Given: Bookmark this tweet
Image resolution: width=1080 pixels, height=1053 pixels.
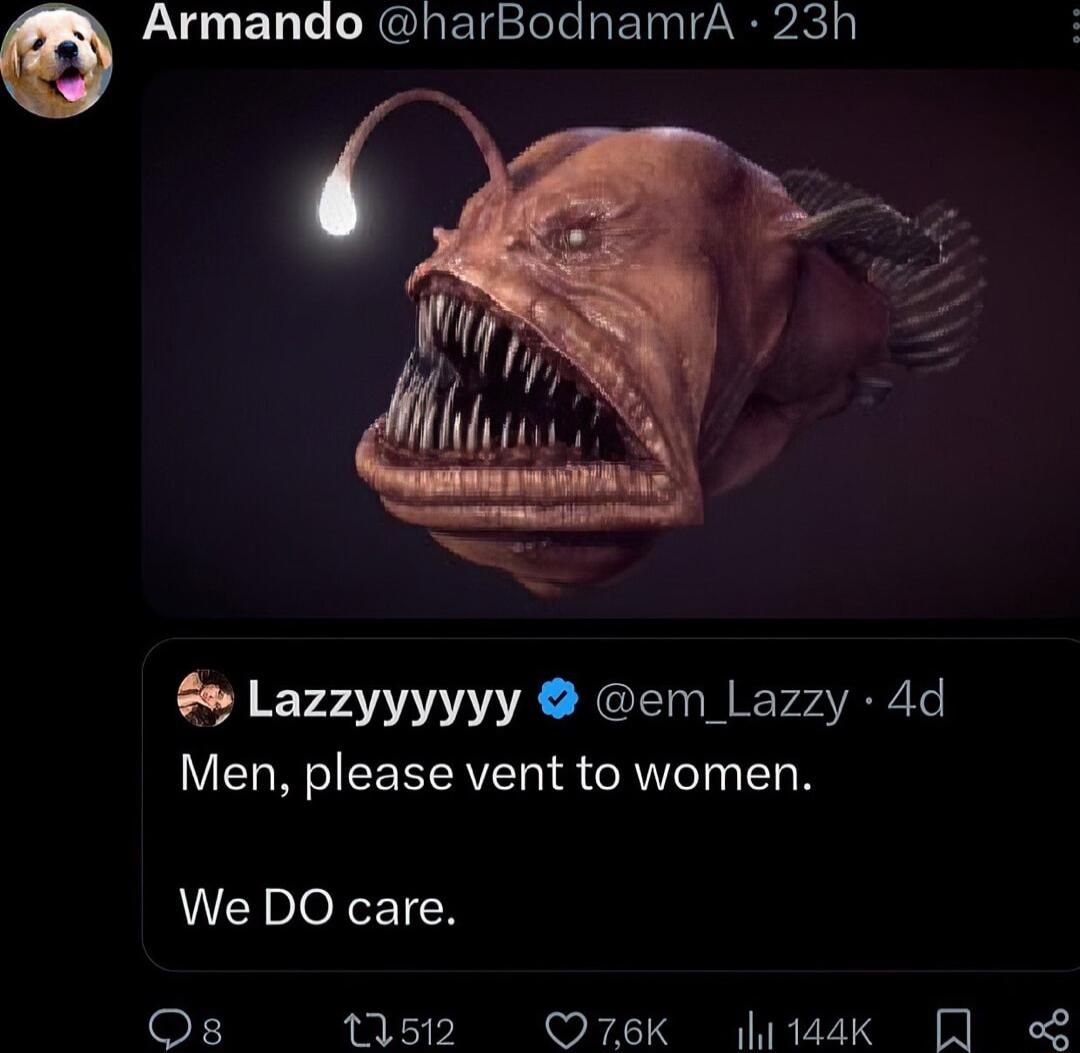Looking at the screenshot, I should point(954,1030).
